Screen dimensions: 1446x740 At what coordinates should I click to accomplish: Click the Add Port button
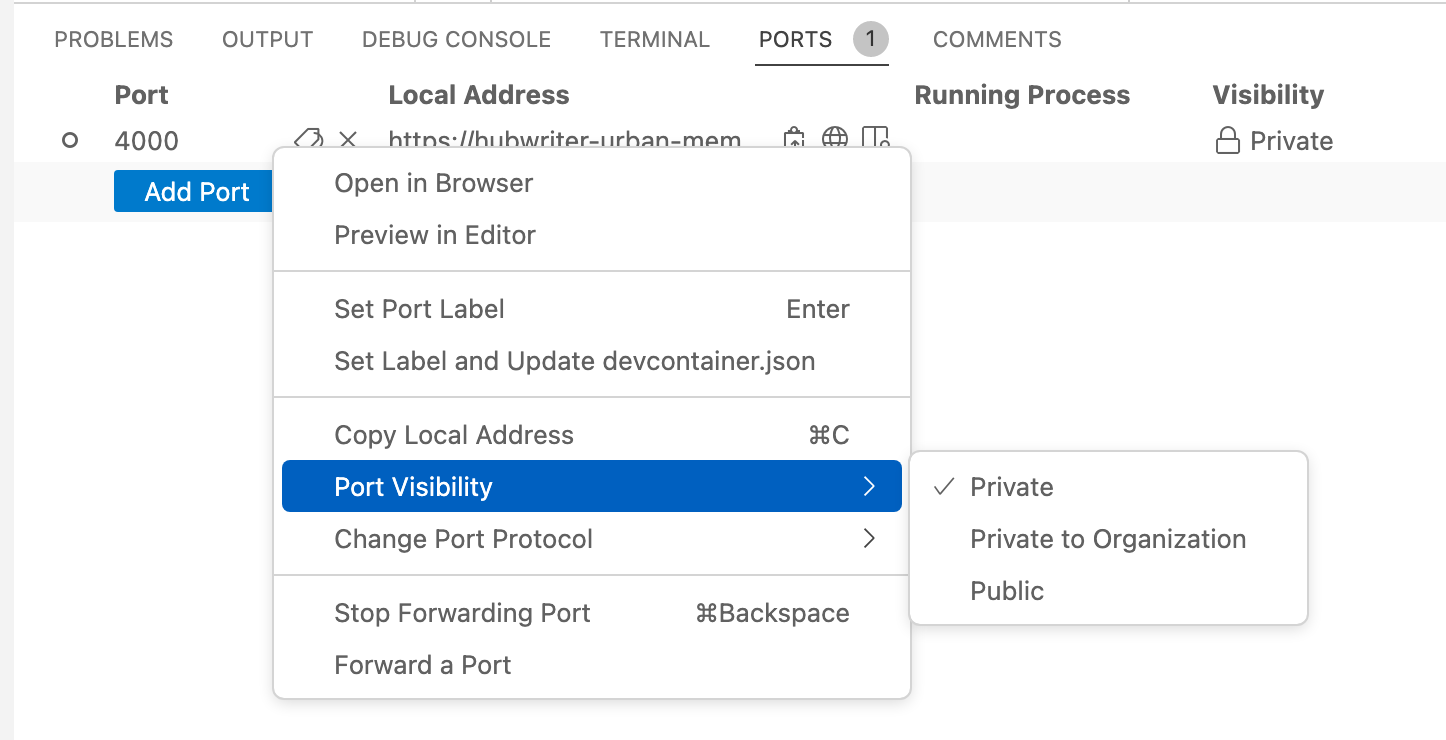[x=193, y=191]
